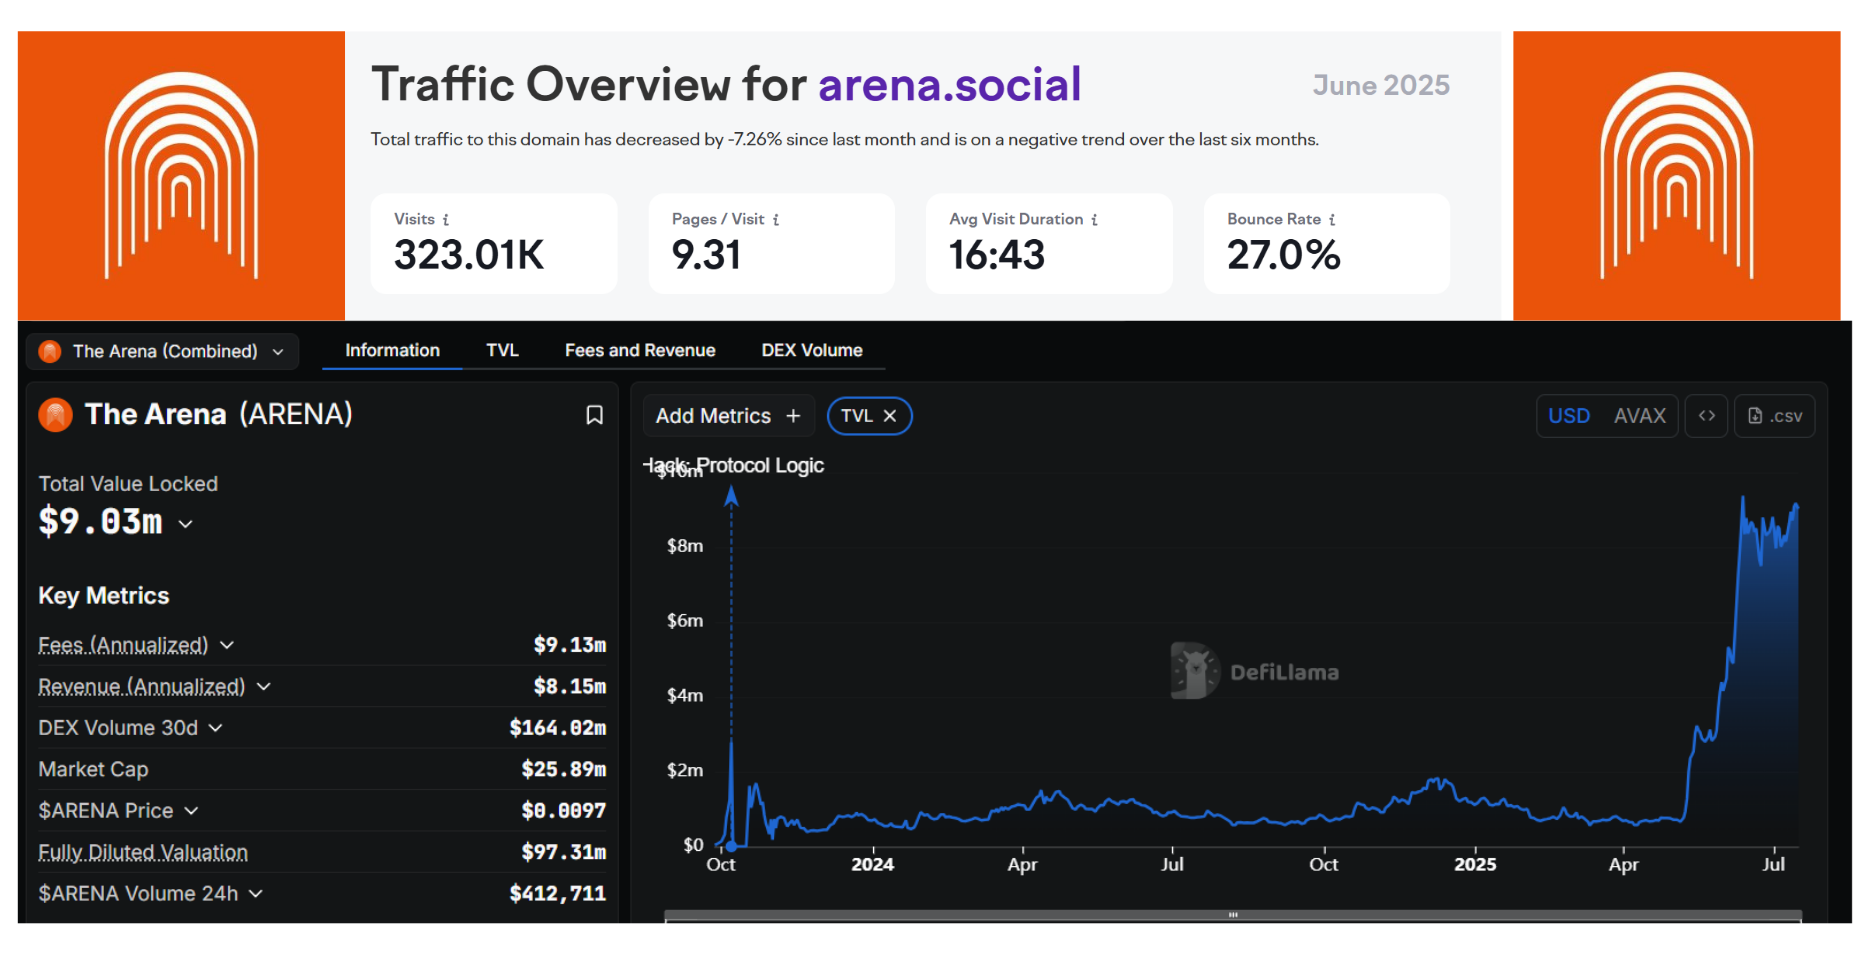Switch to Fees and Revenue tab
The width and height of the screenshot is (1870, 961).
[x=639, y=350]
